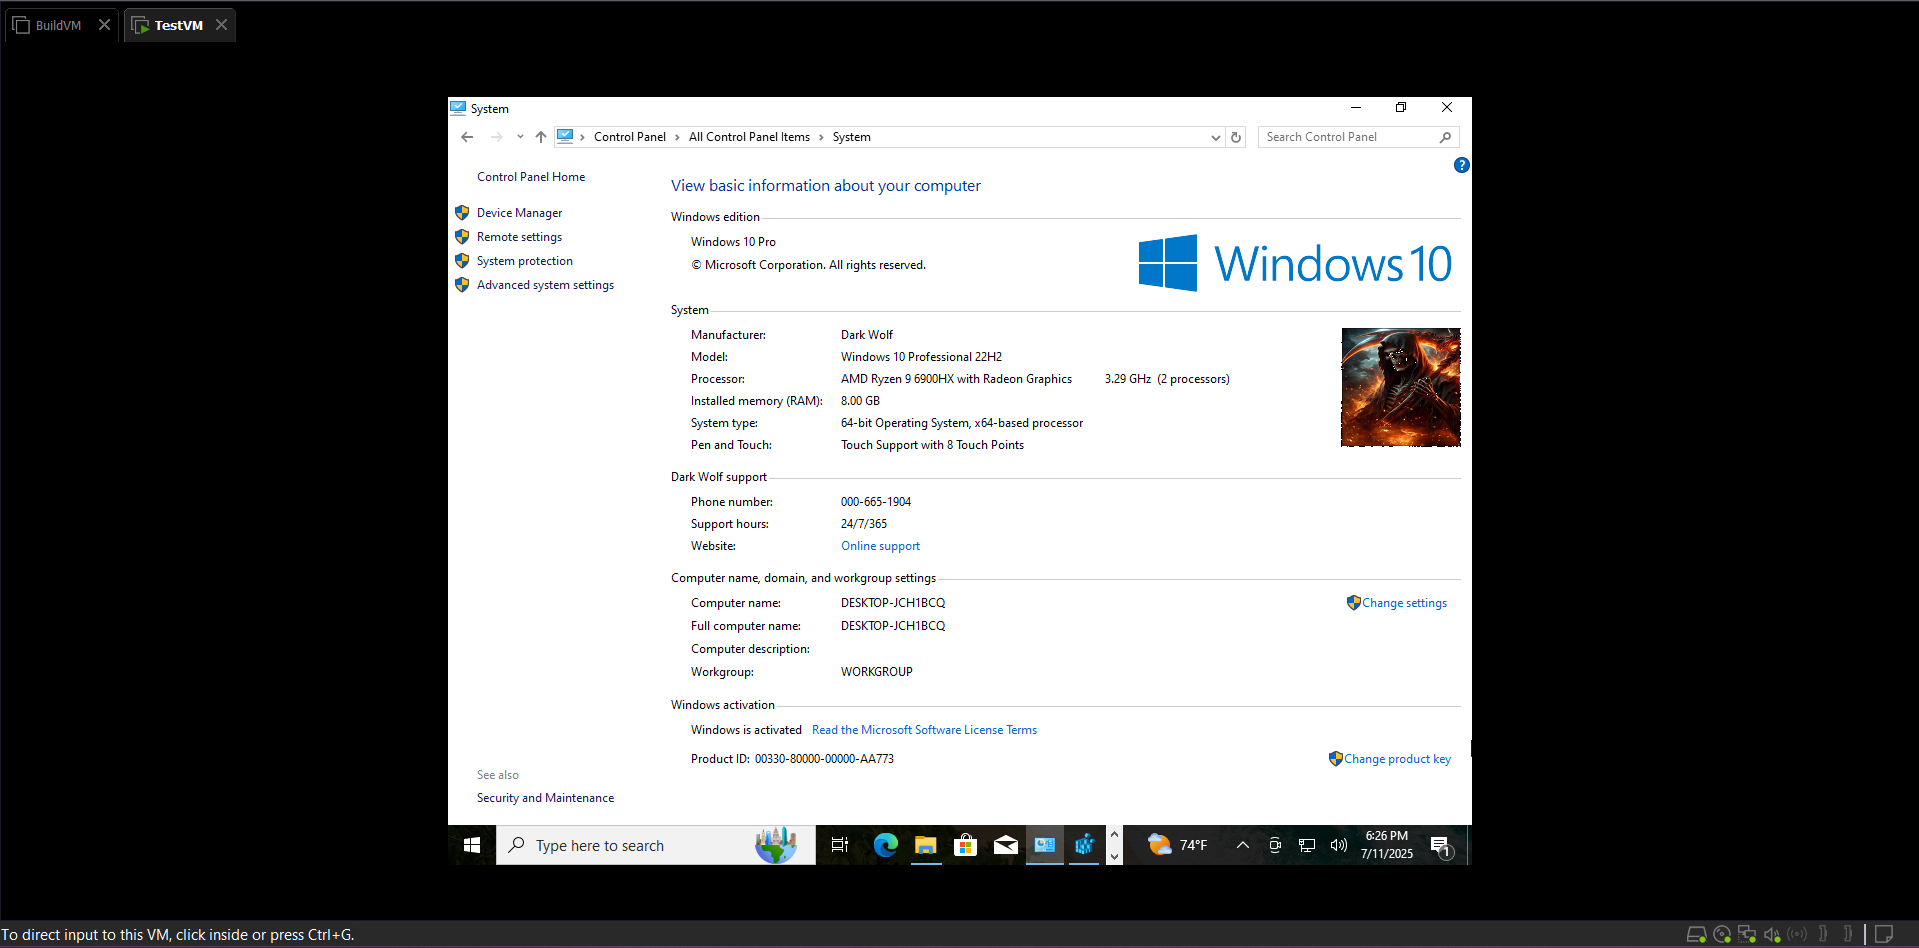
Task: Click VM hard disk status icon
Action: (1696, 934)
